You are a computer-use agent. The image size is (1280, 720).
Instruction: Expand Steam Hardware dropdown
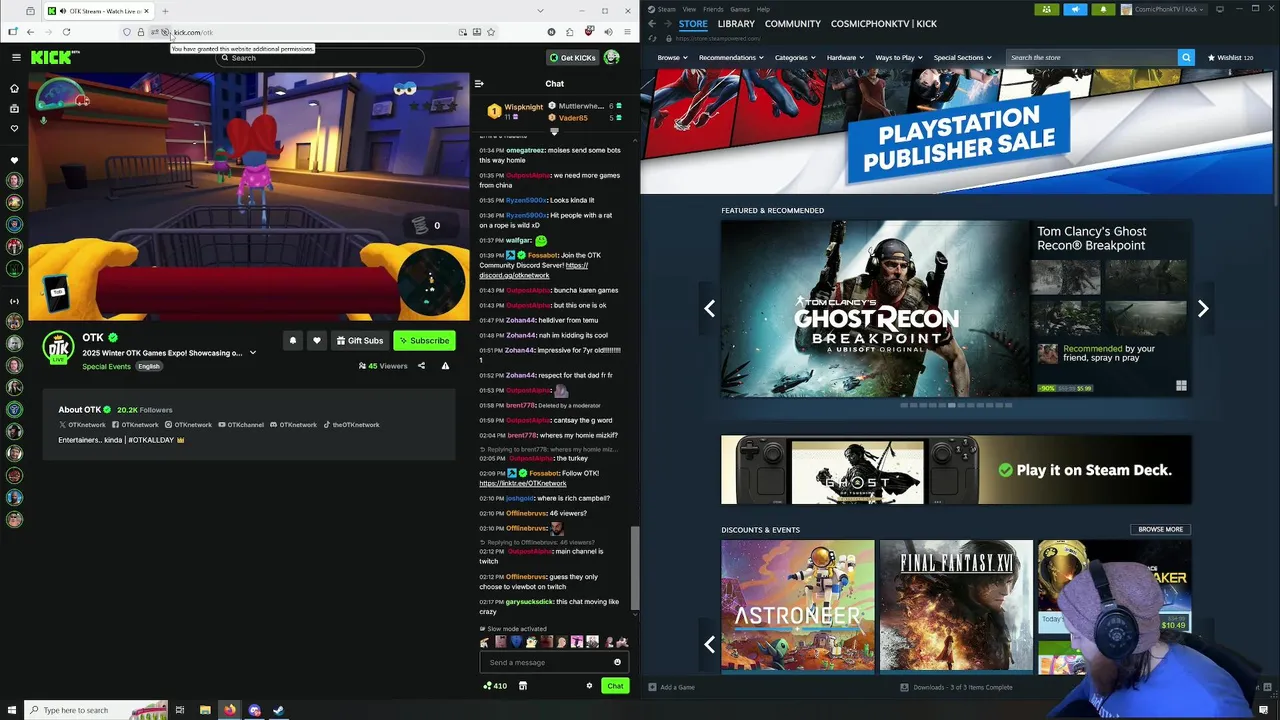(845, 57)
